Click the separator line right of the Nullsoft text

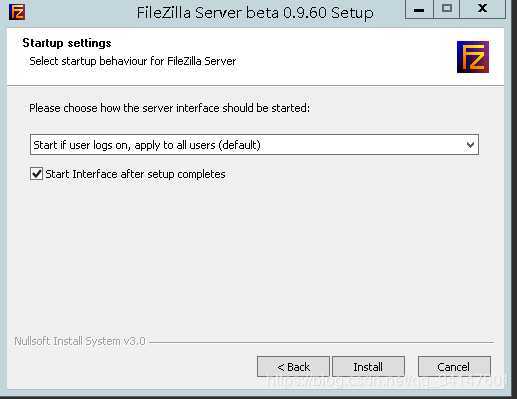pos(322,342)
